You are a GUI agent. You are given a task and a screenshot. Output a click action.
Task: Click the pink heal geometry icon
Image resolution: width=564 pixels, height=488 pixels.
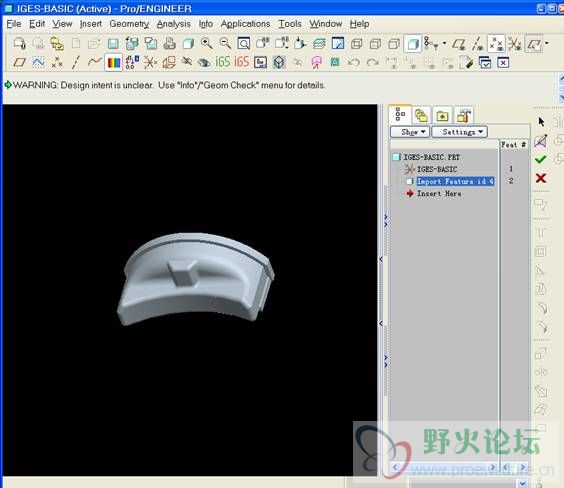point(317,63)
